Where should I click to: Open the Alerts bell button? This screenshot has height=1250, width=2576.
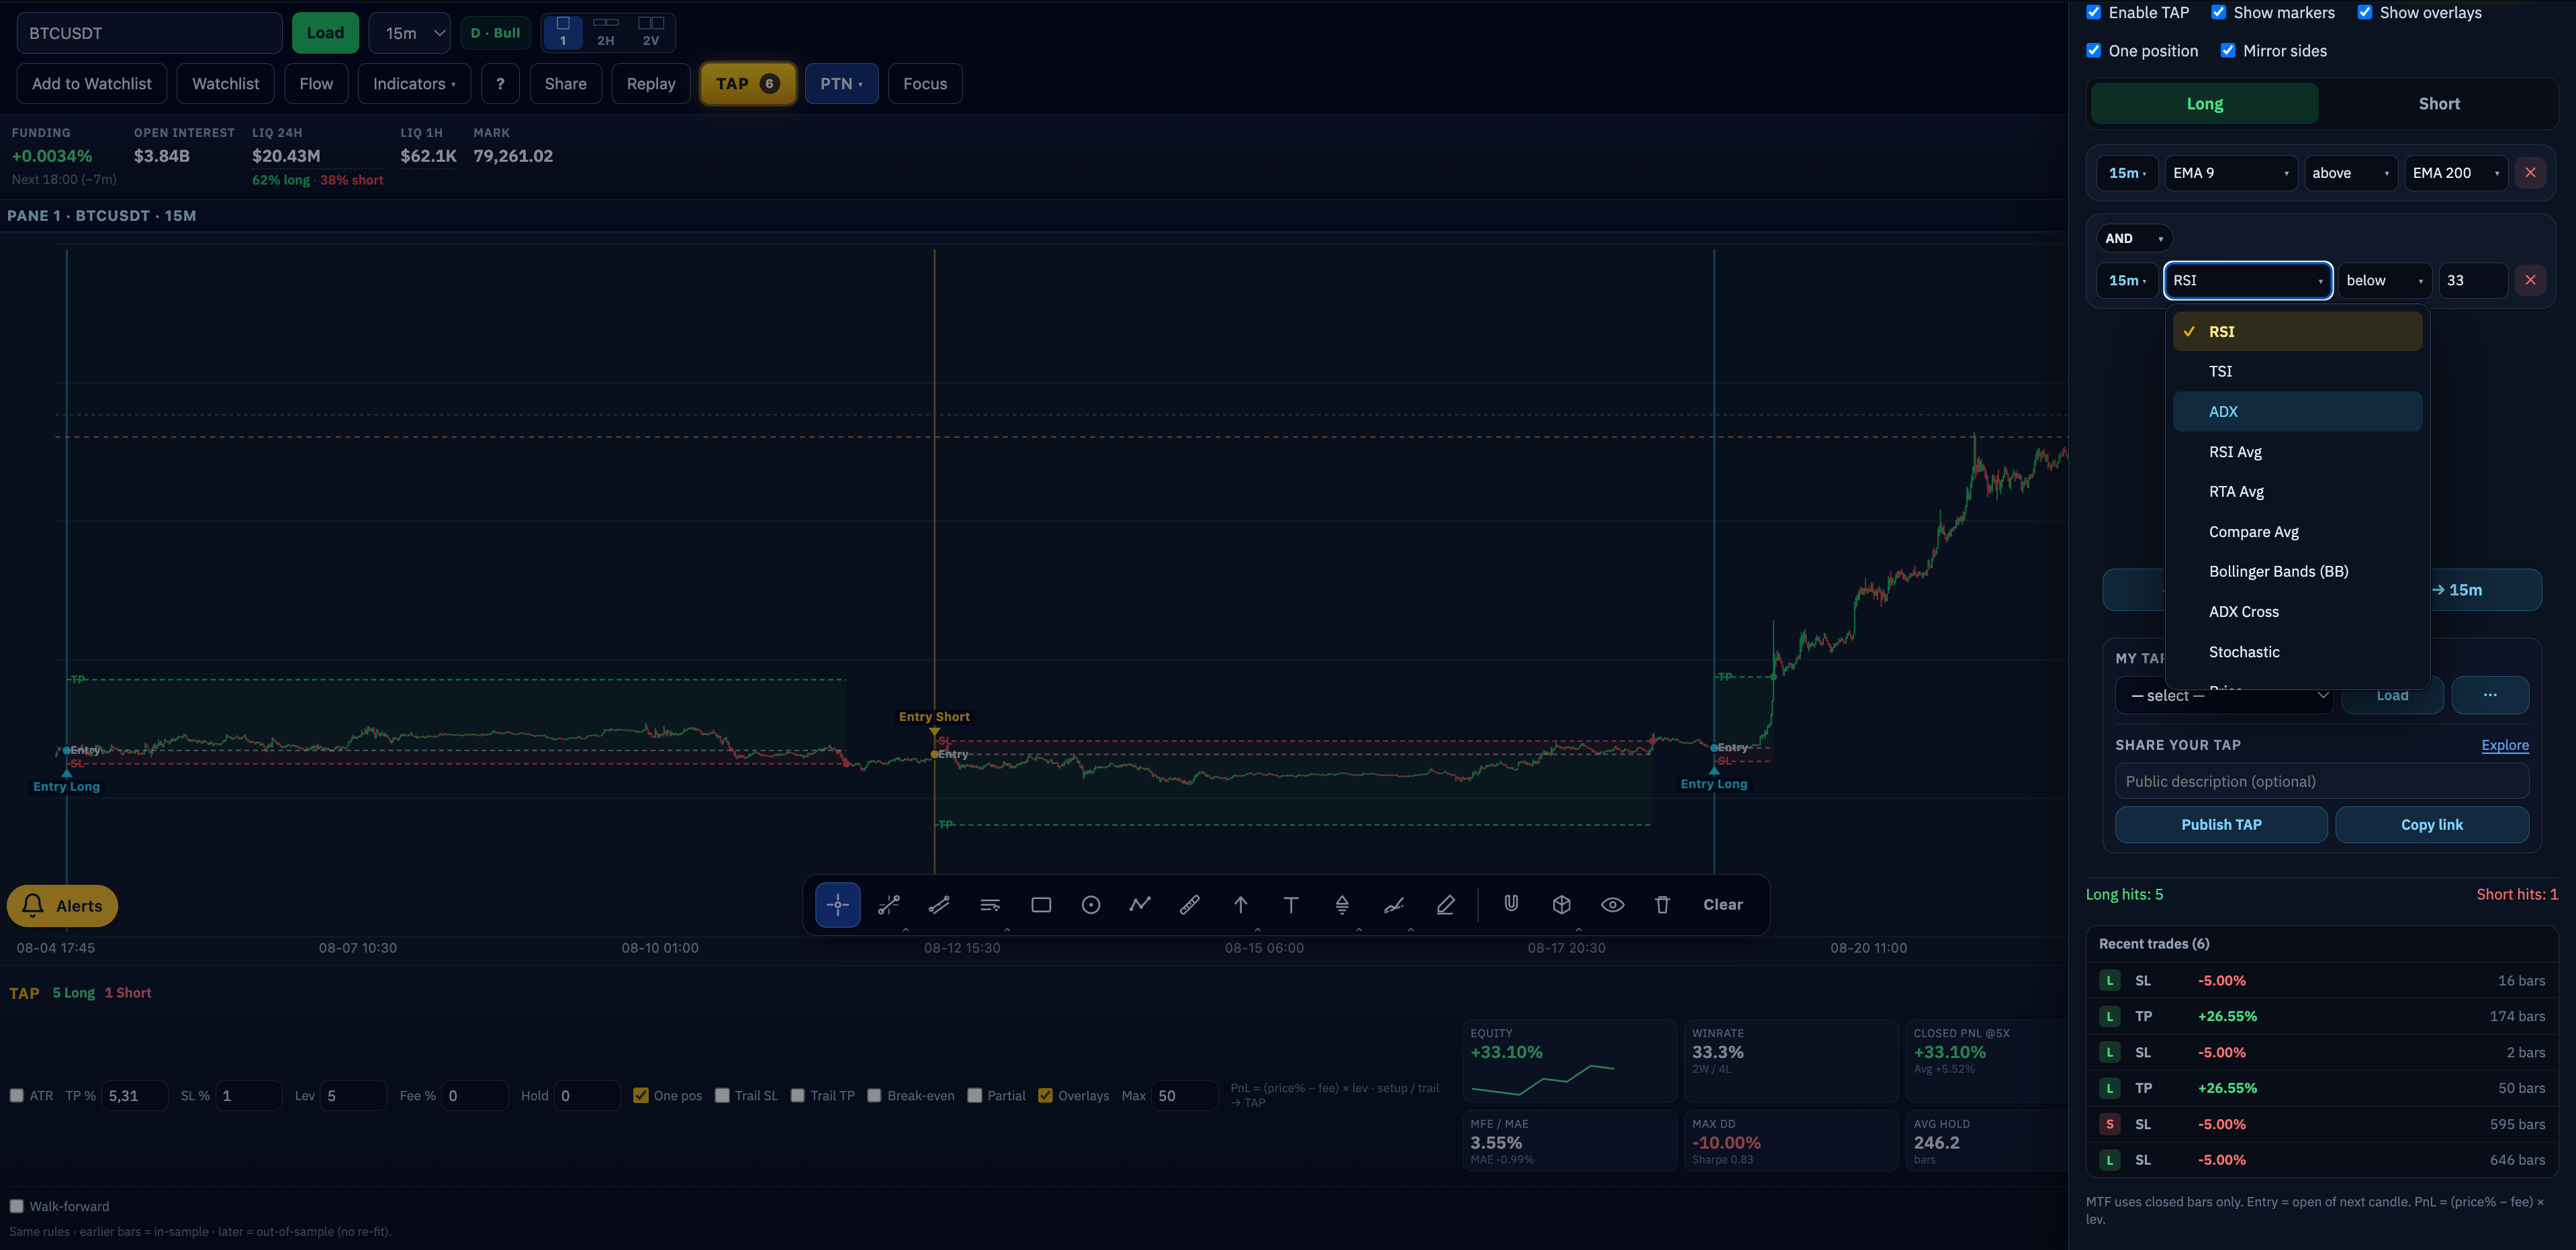[x=62, y=906]
